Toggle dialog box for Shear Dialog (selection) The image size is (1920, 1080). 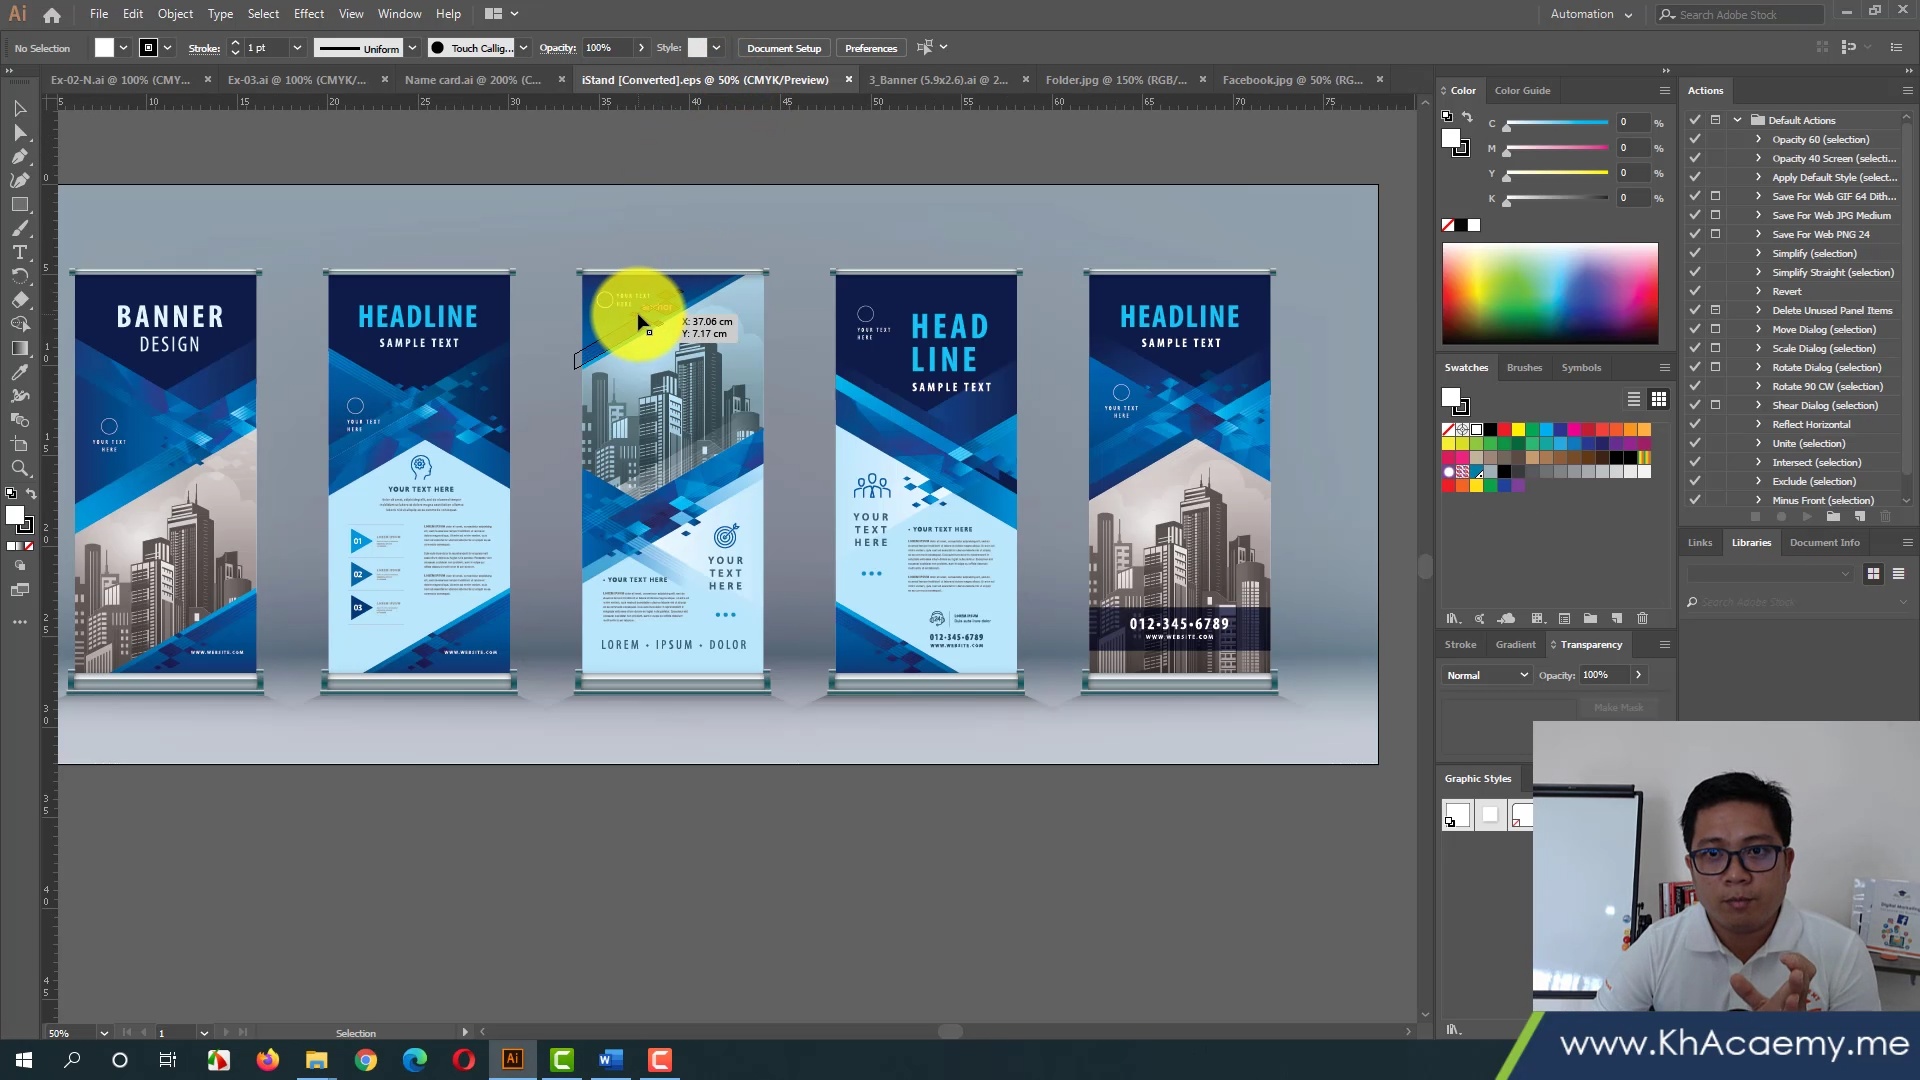(x=1716, y=405)
